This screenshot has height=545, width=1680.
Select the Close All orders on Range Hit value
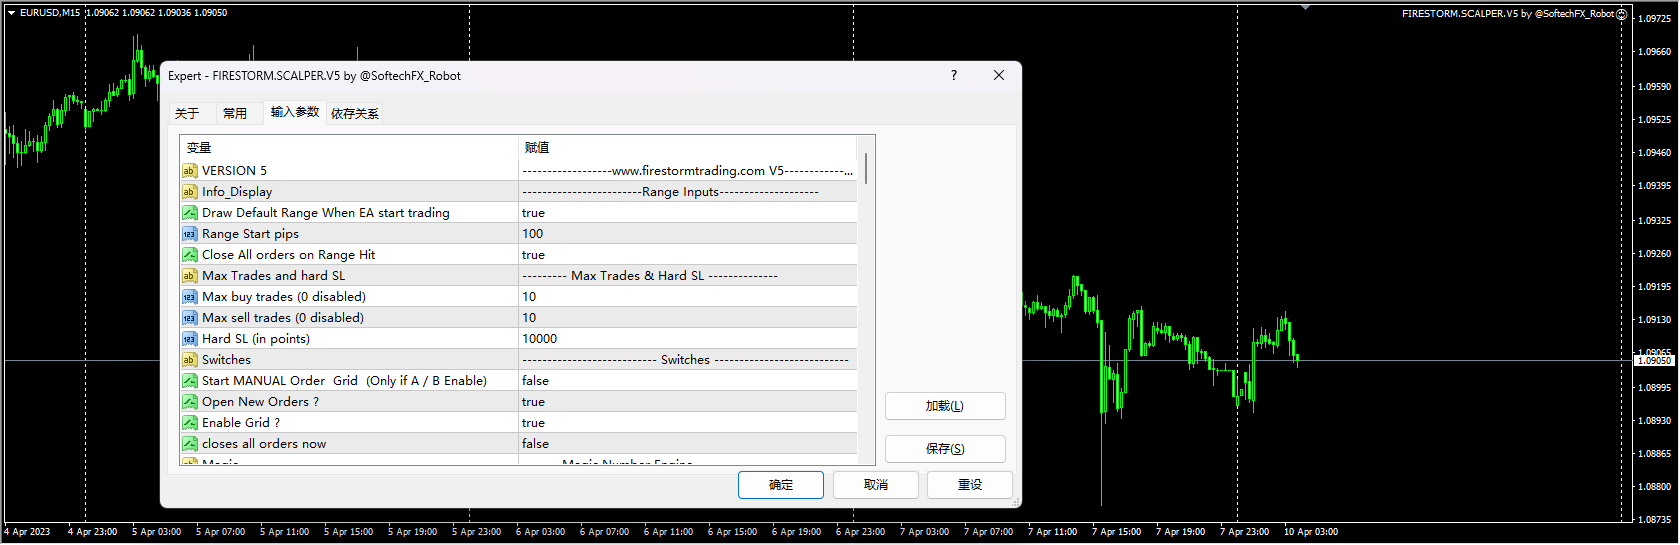pyautogui.click(x=688, y=255)
